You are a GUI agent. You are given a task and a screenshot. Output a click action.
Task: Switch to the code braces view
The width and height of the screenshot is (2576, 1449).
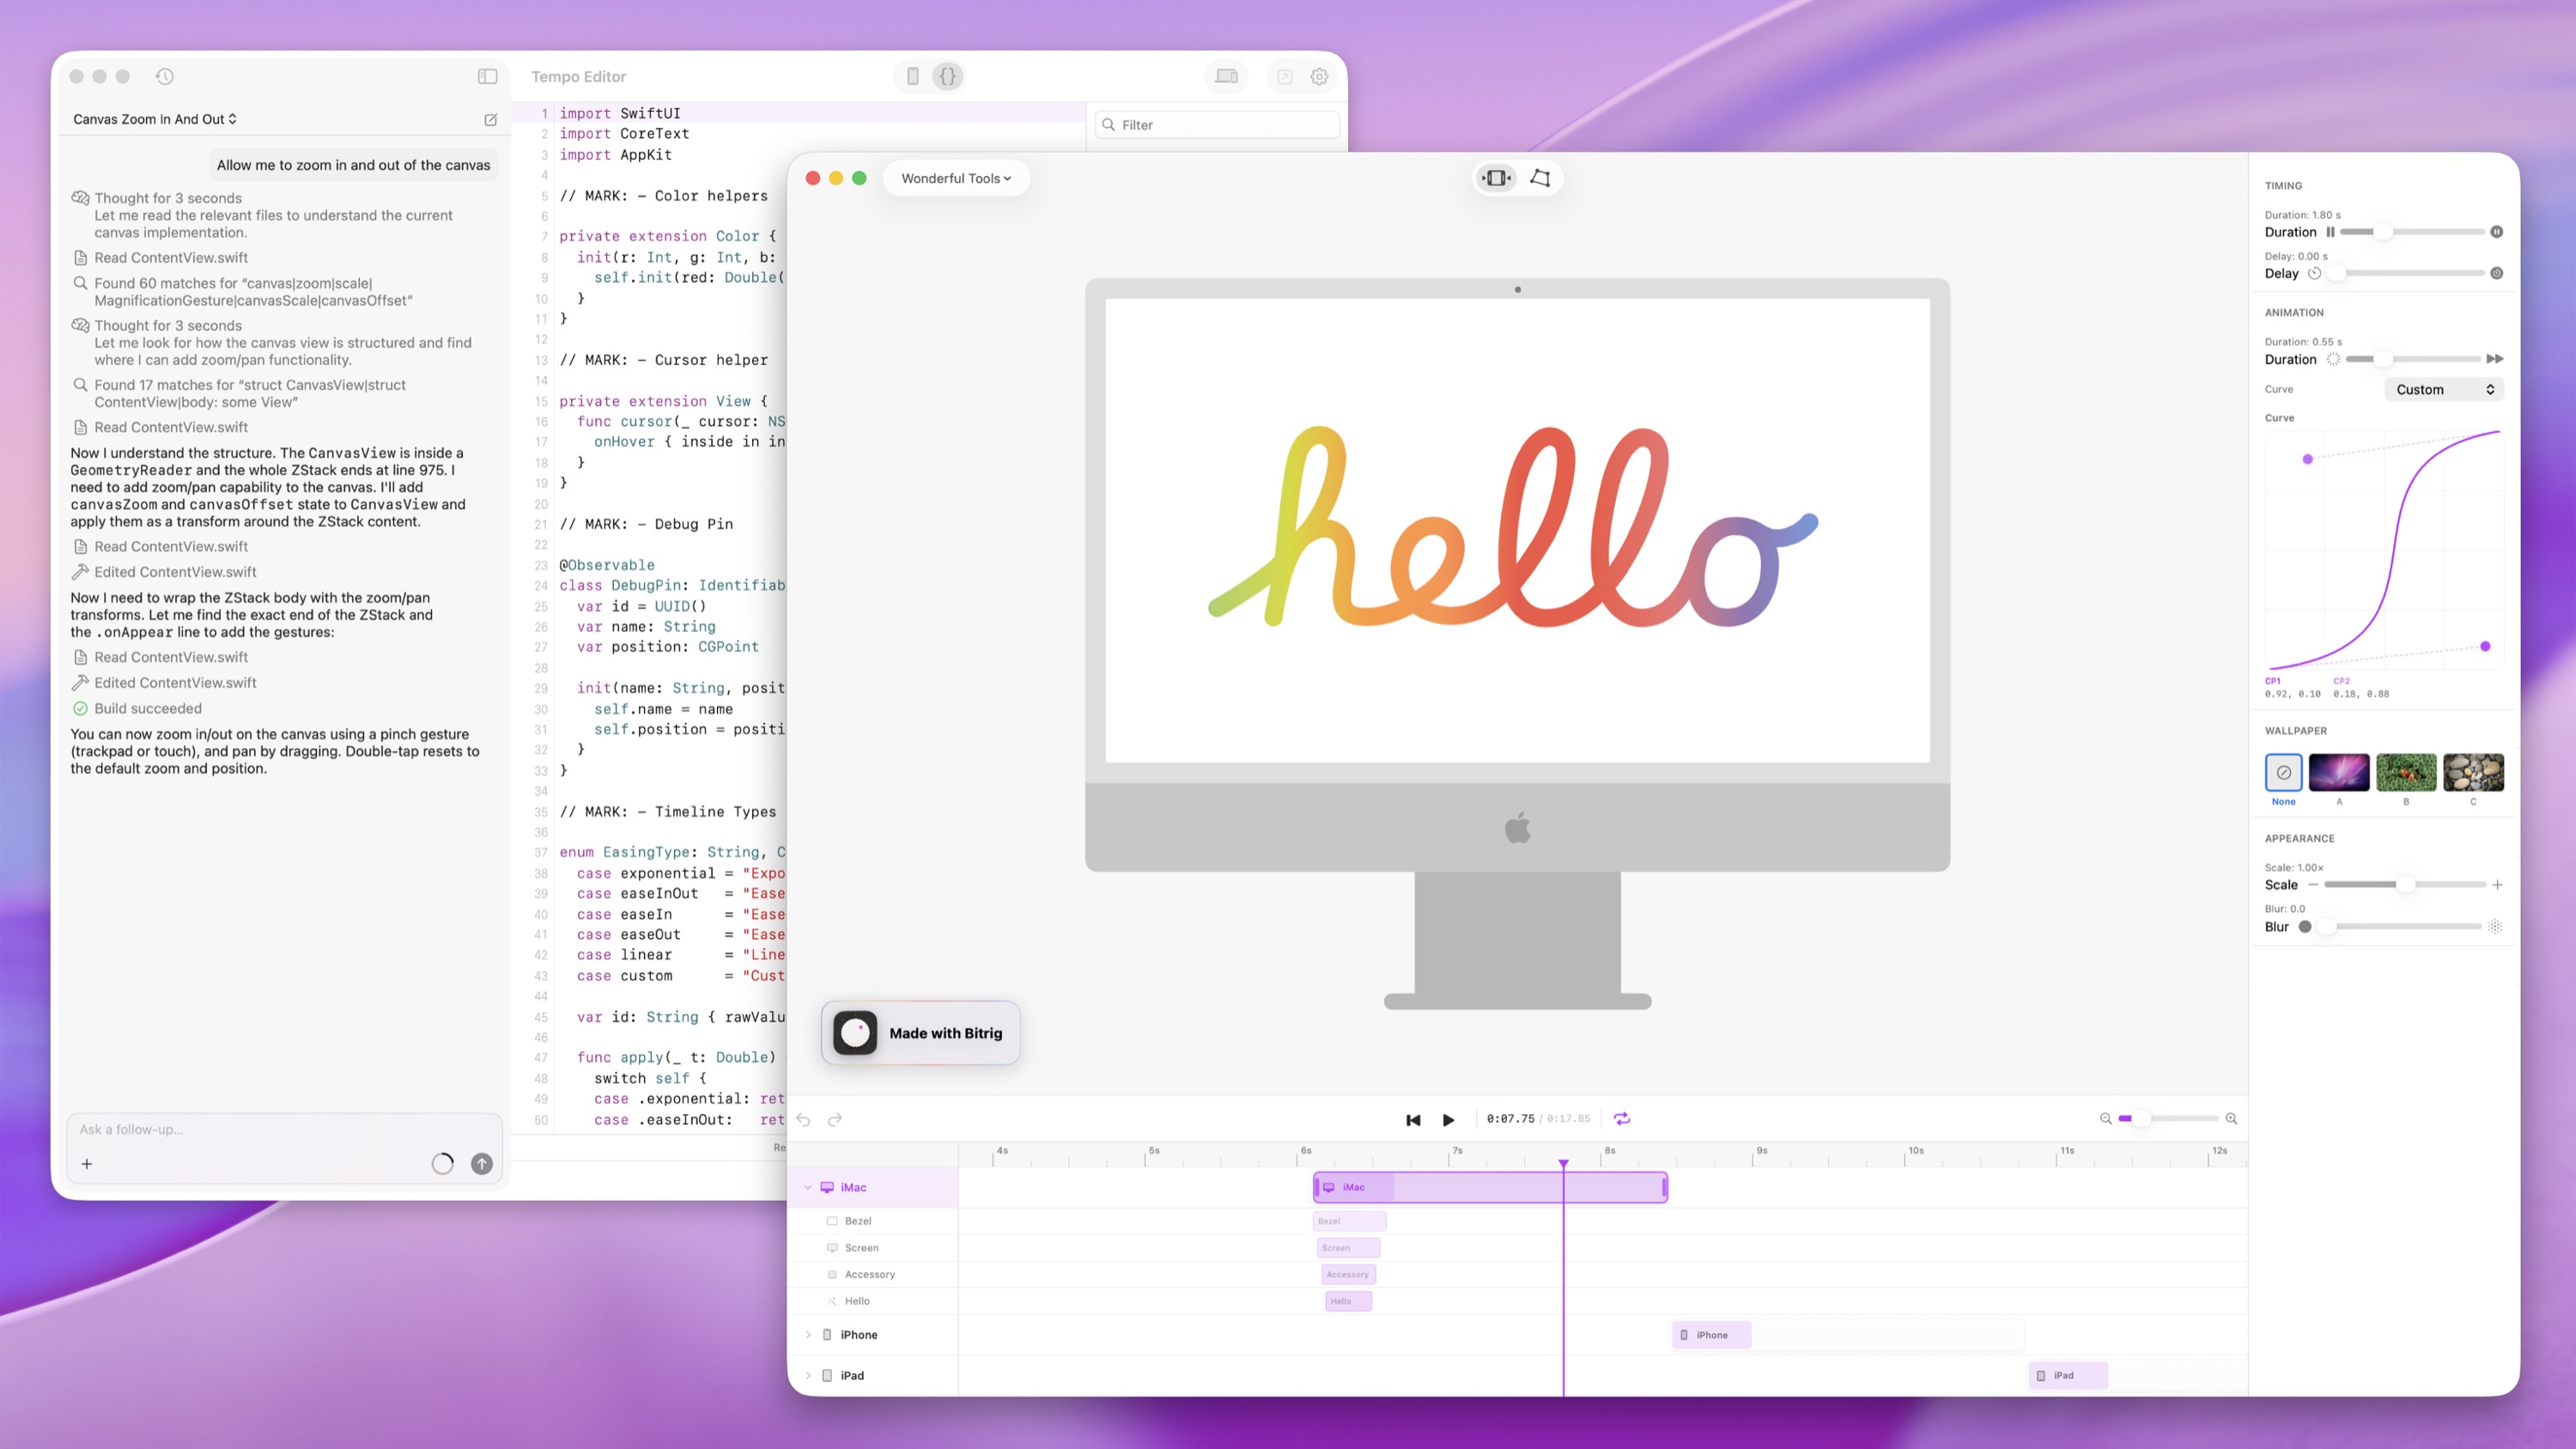[x=947, y=76]
